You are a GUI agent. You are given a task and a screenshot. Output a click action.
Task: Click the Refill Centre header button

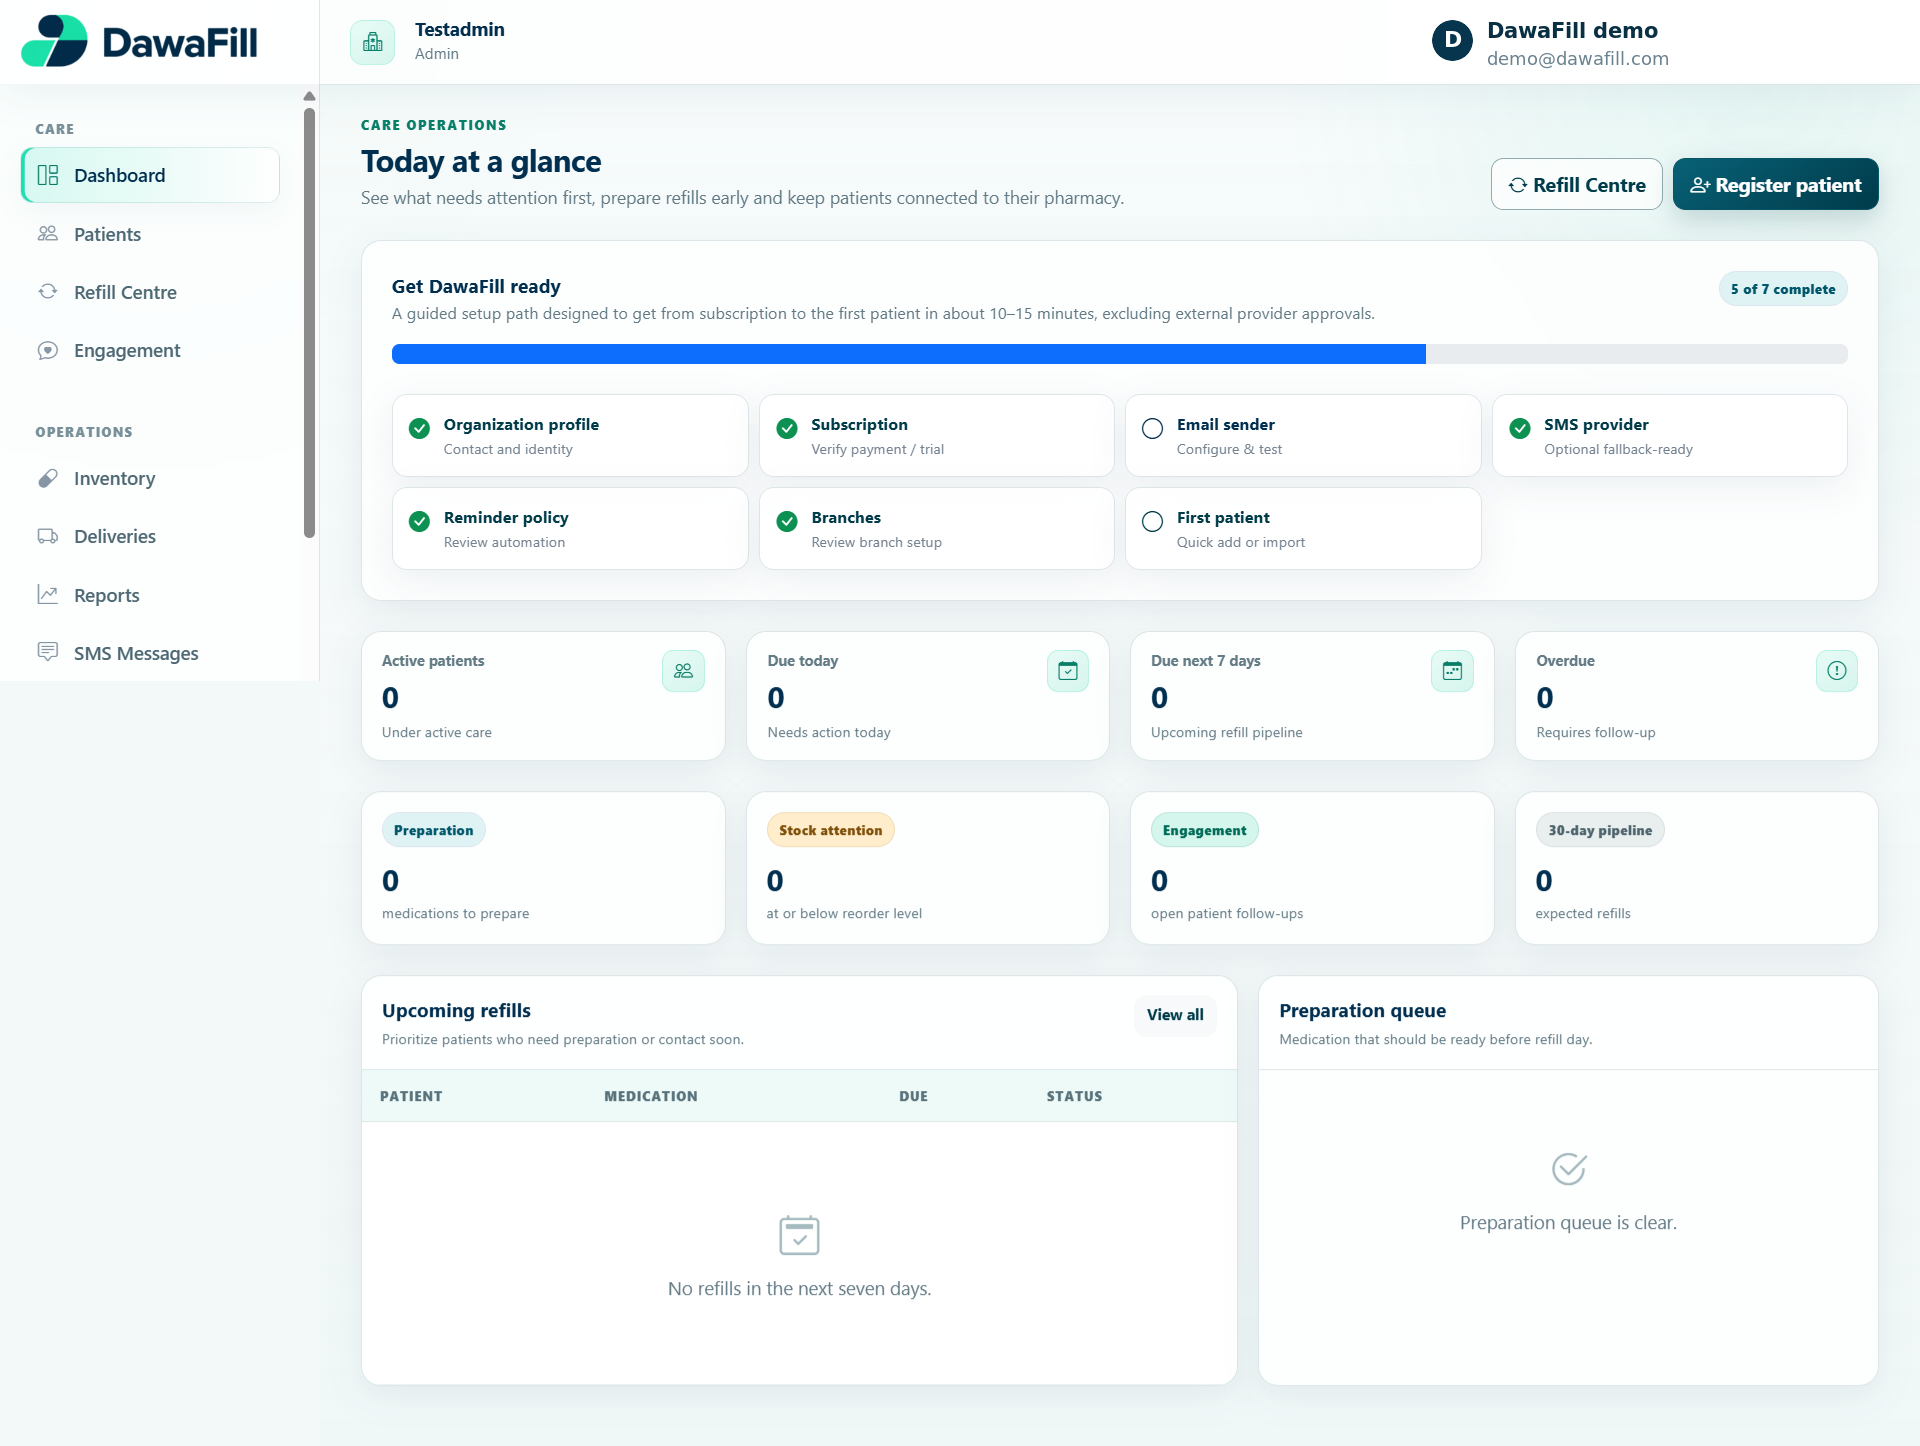[x=1576, y=184]
